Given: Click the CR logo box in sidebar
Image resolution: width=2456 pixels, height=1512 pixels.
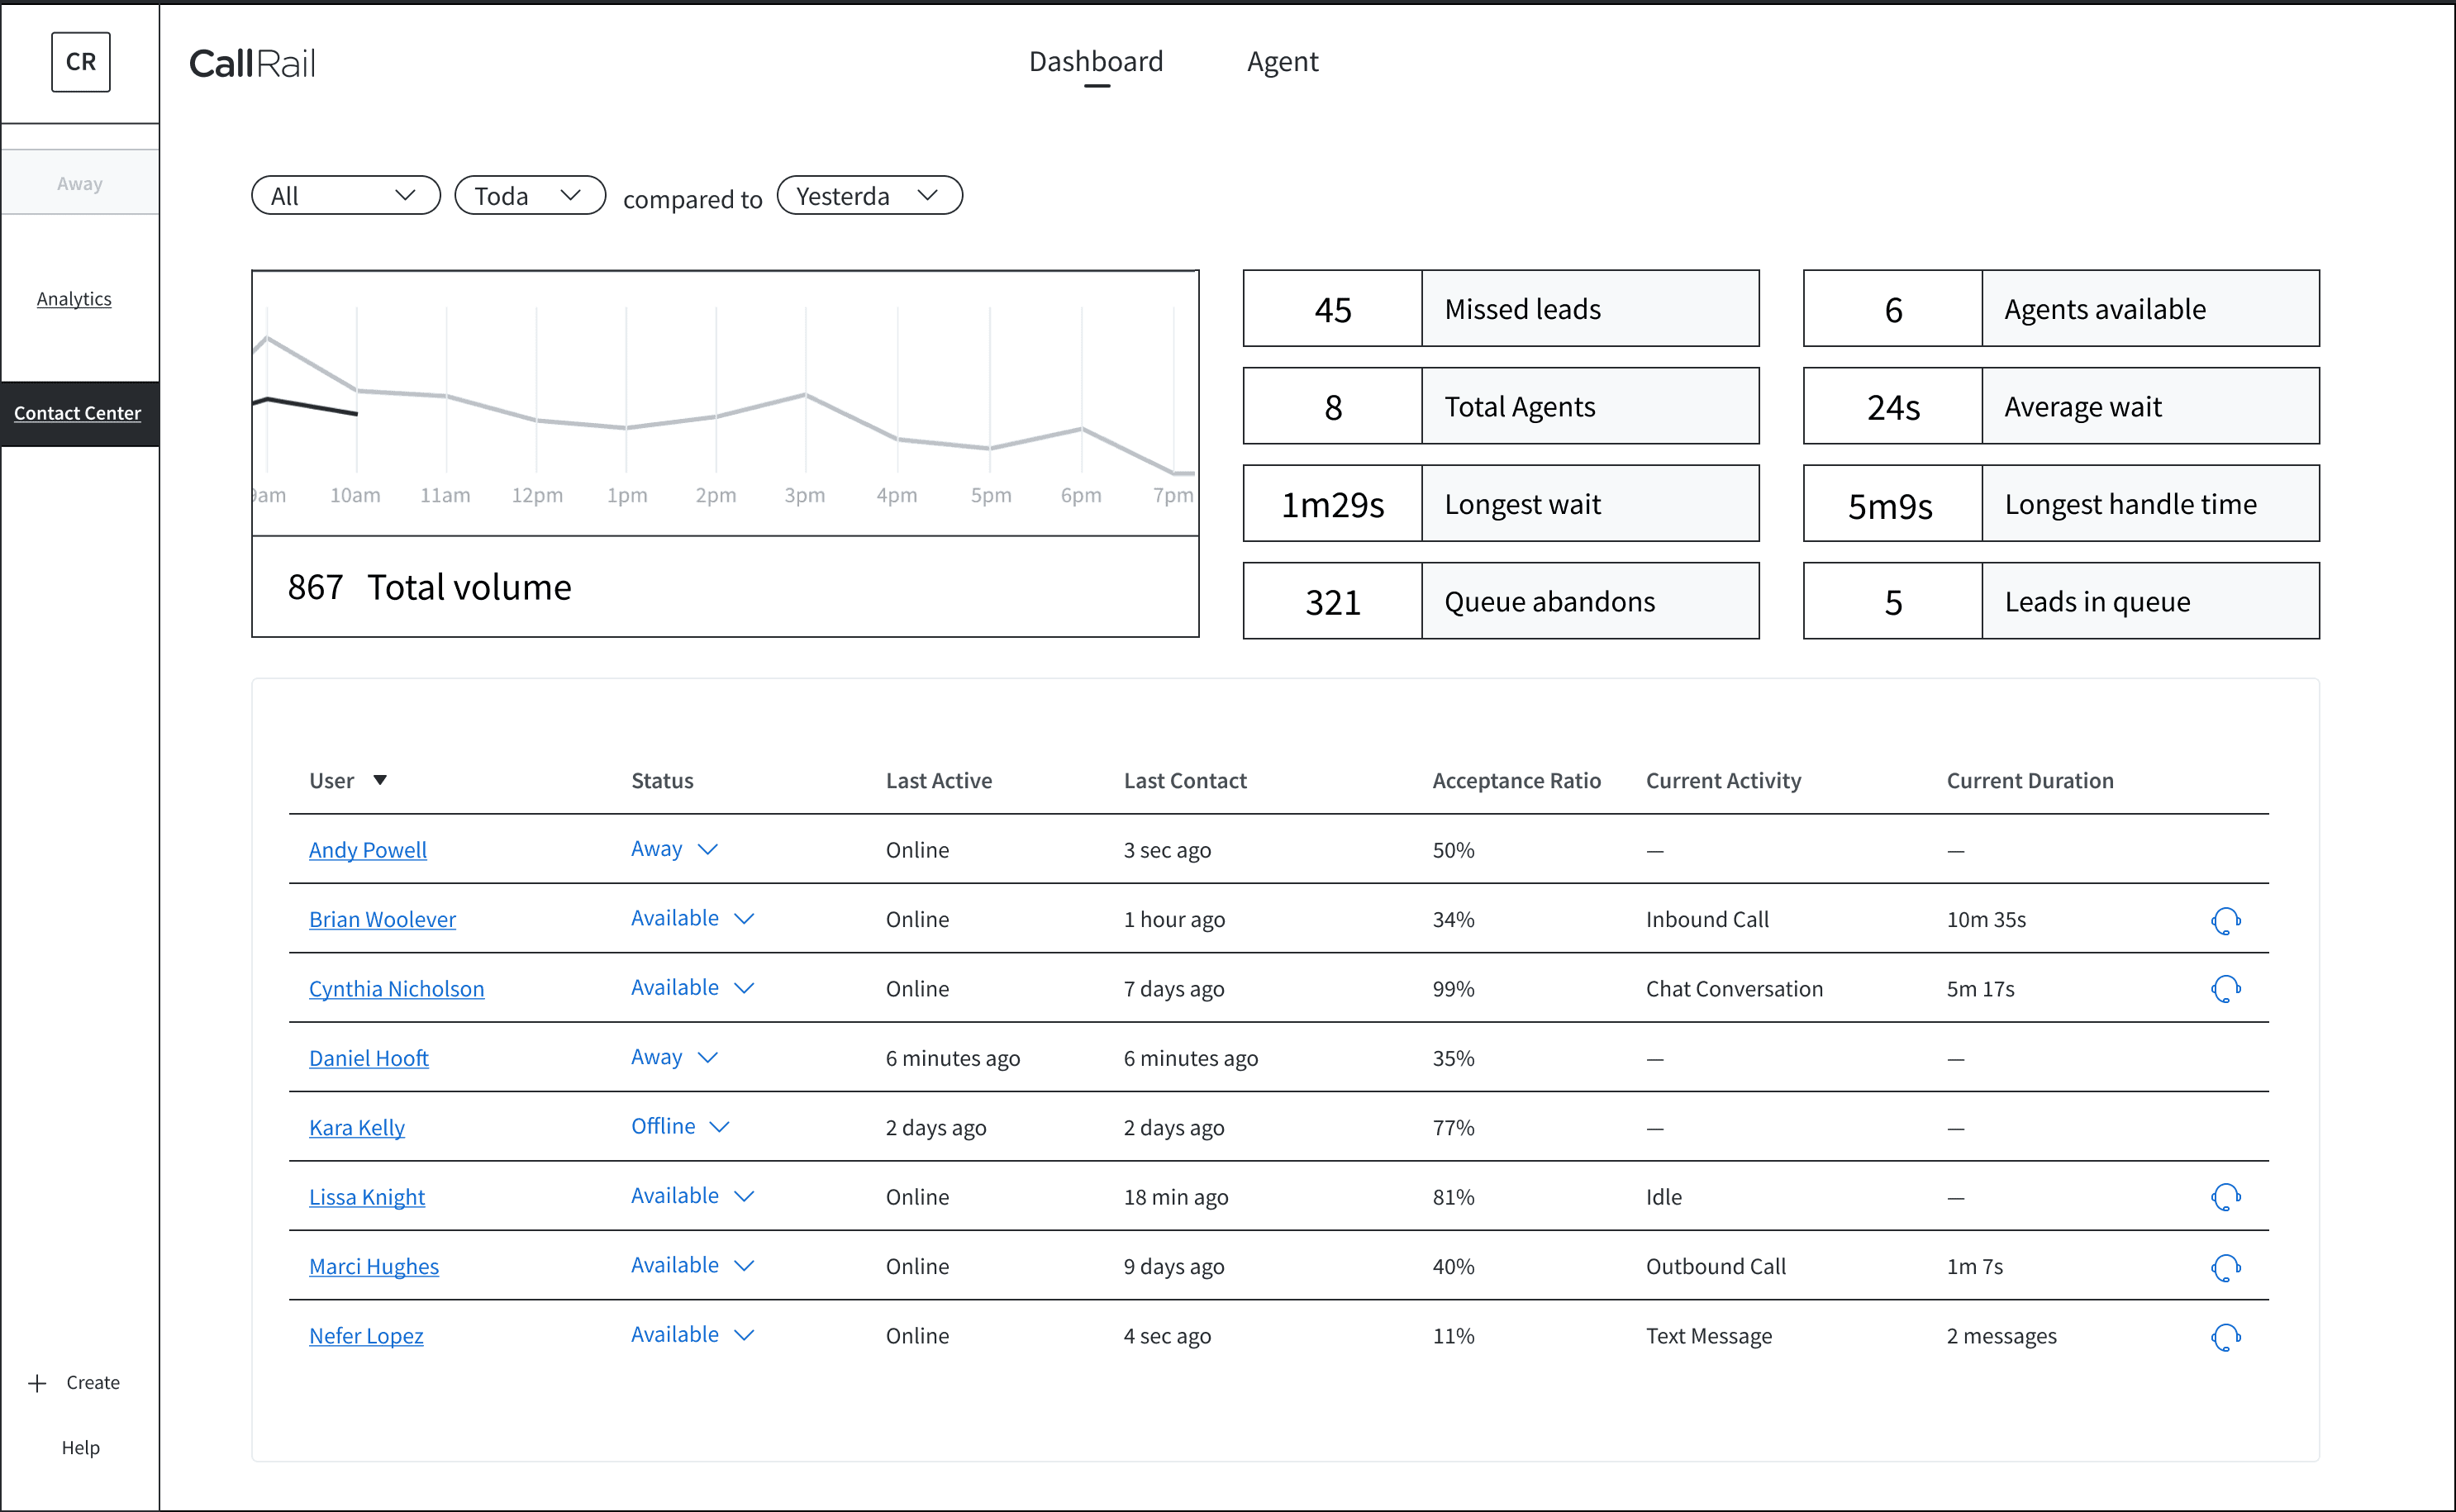Looking at the screenshot, I should (81, 62).
